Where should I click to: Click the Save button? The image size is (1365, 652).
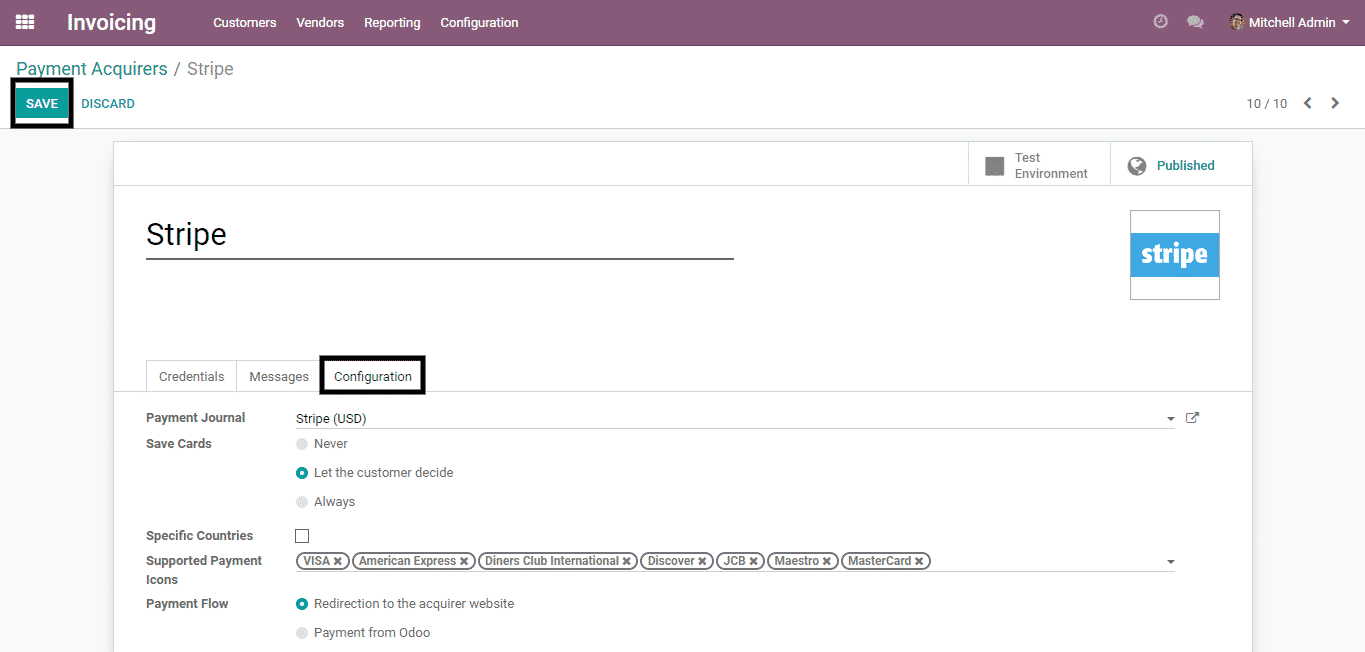coord(42,104)
